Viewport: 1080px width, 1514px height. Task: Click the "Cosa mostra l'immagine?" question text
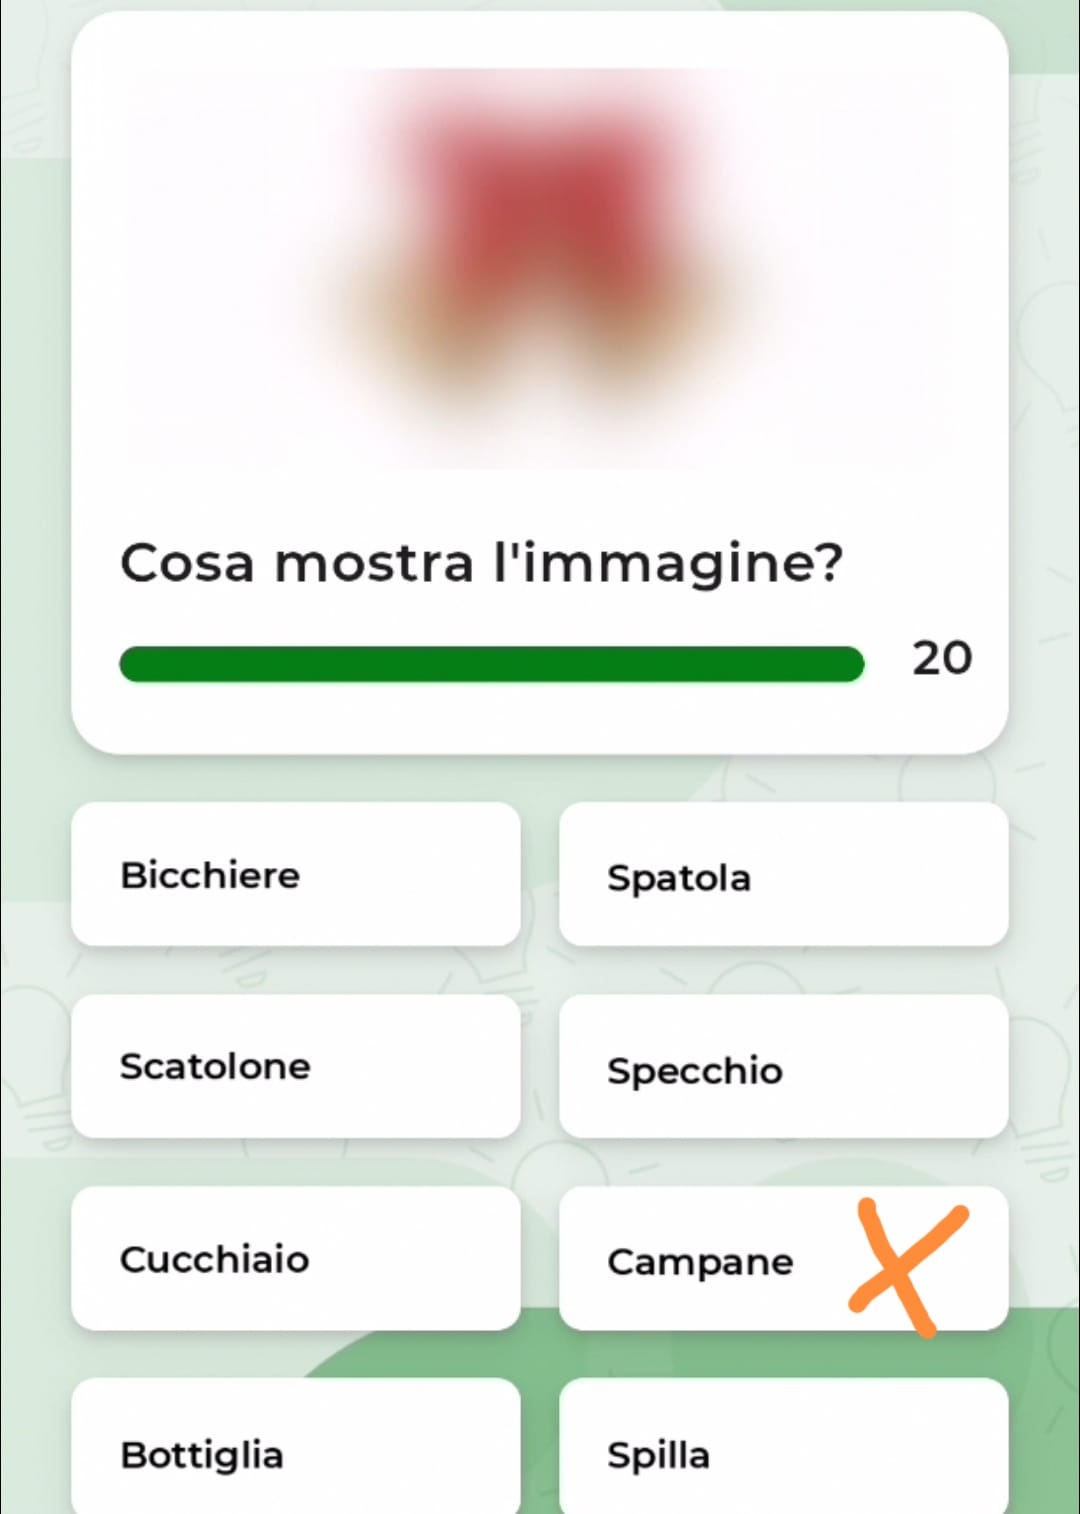(481, 562)
